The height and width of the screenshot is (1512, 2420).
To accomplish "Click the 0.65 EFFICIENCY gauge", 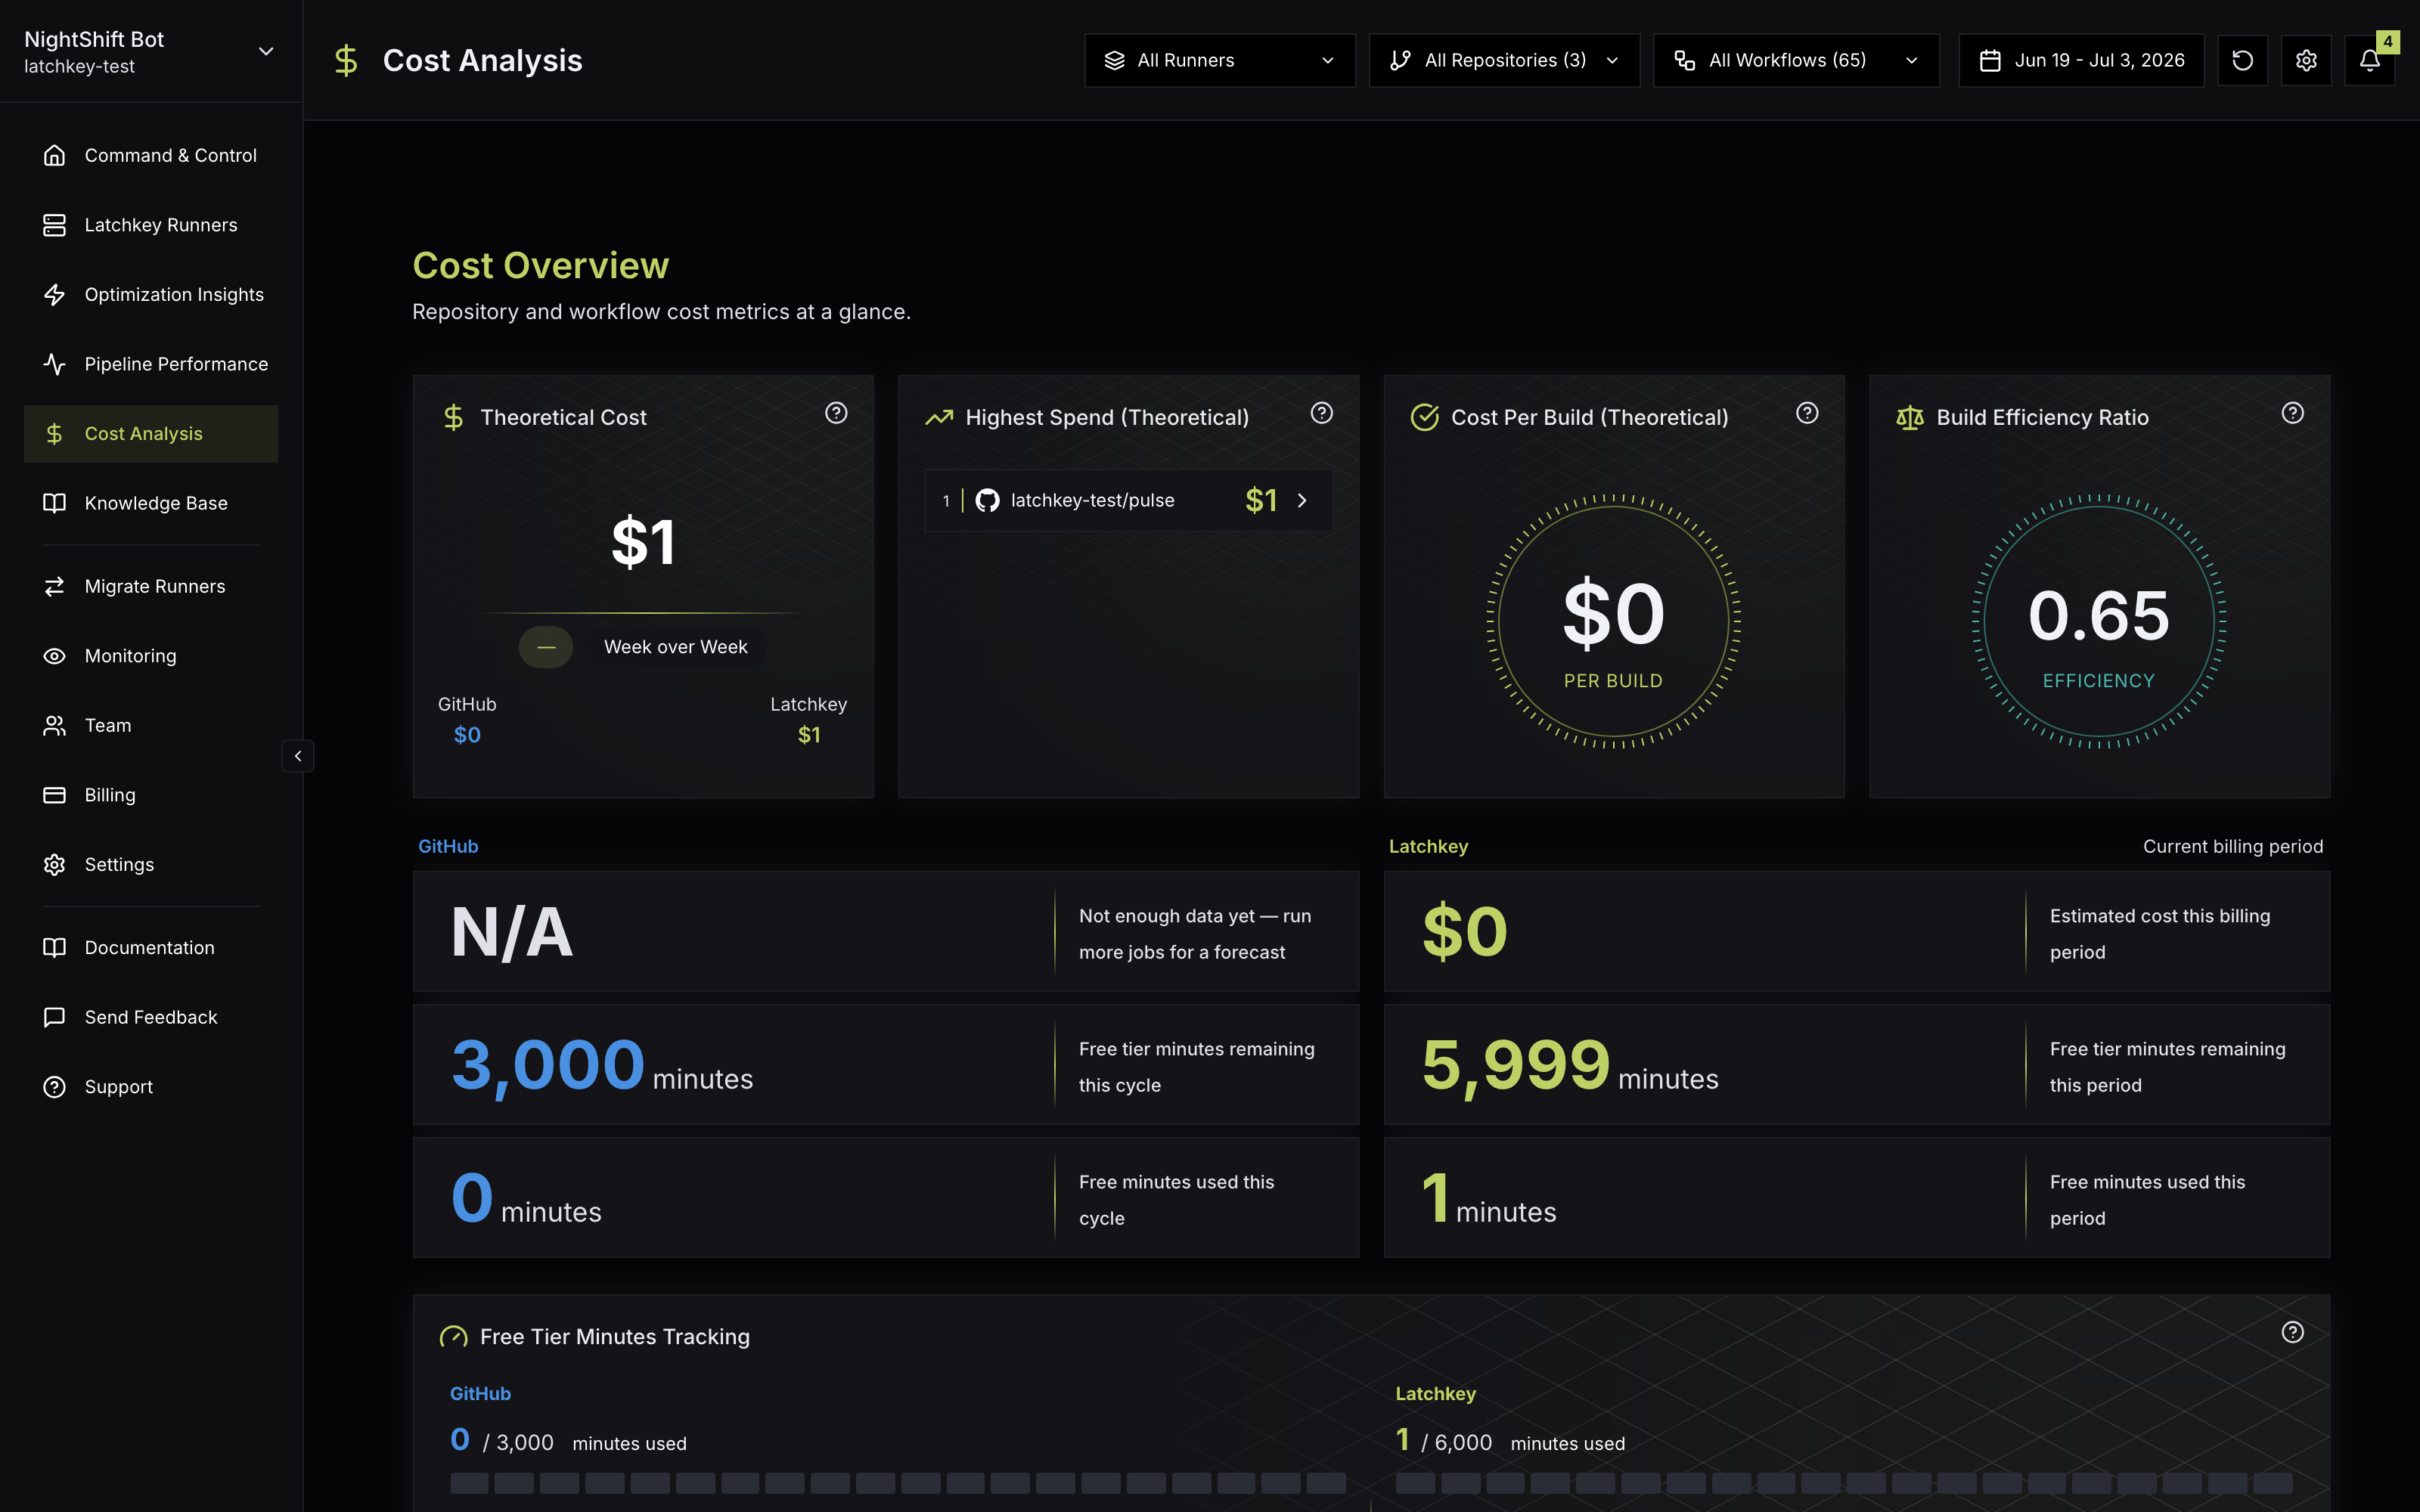I will 2099,622.
